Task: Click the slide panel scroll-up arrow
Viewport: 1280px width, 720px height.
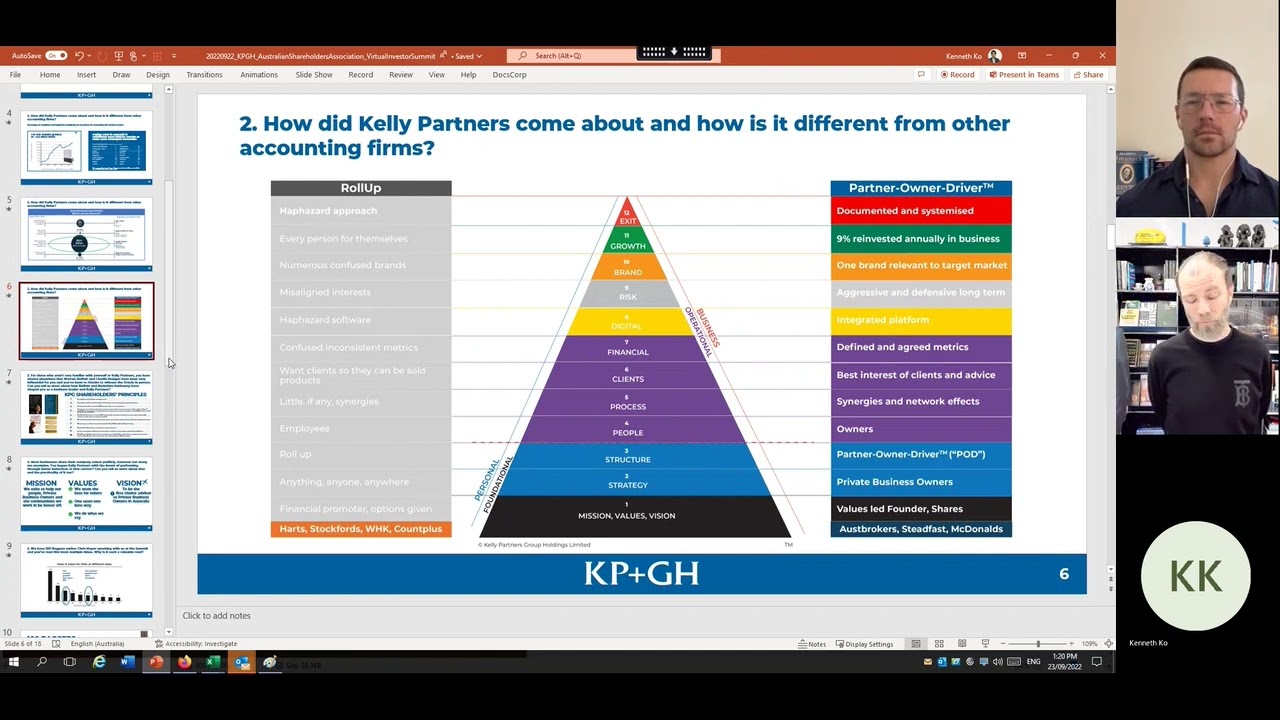Action: click(x=169, y=90)
